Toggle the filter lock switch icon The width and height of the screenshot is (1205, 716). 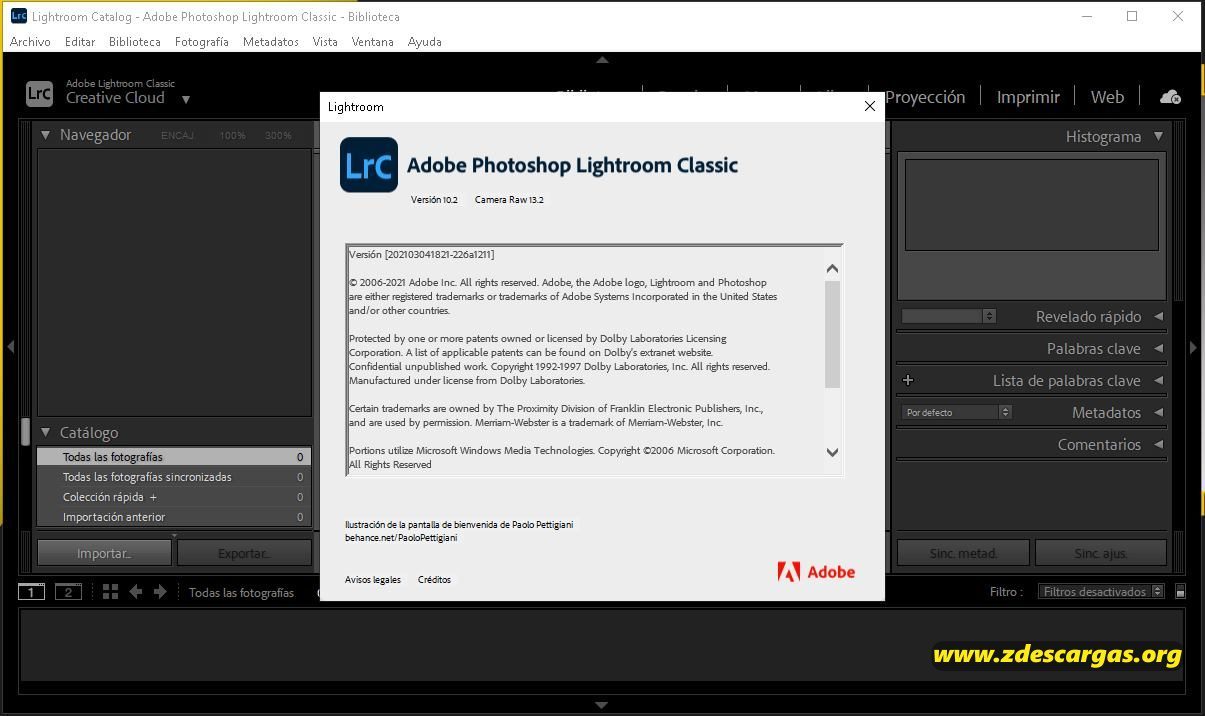pyautogui.click(x=1180, y=592)
